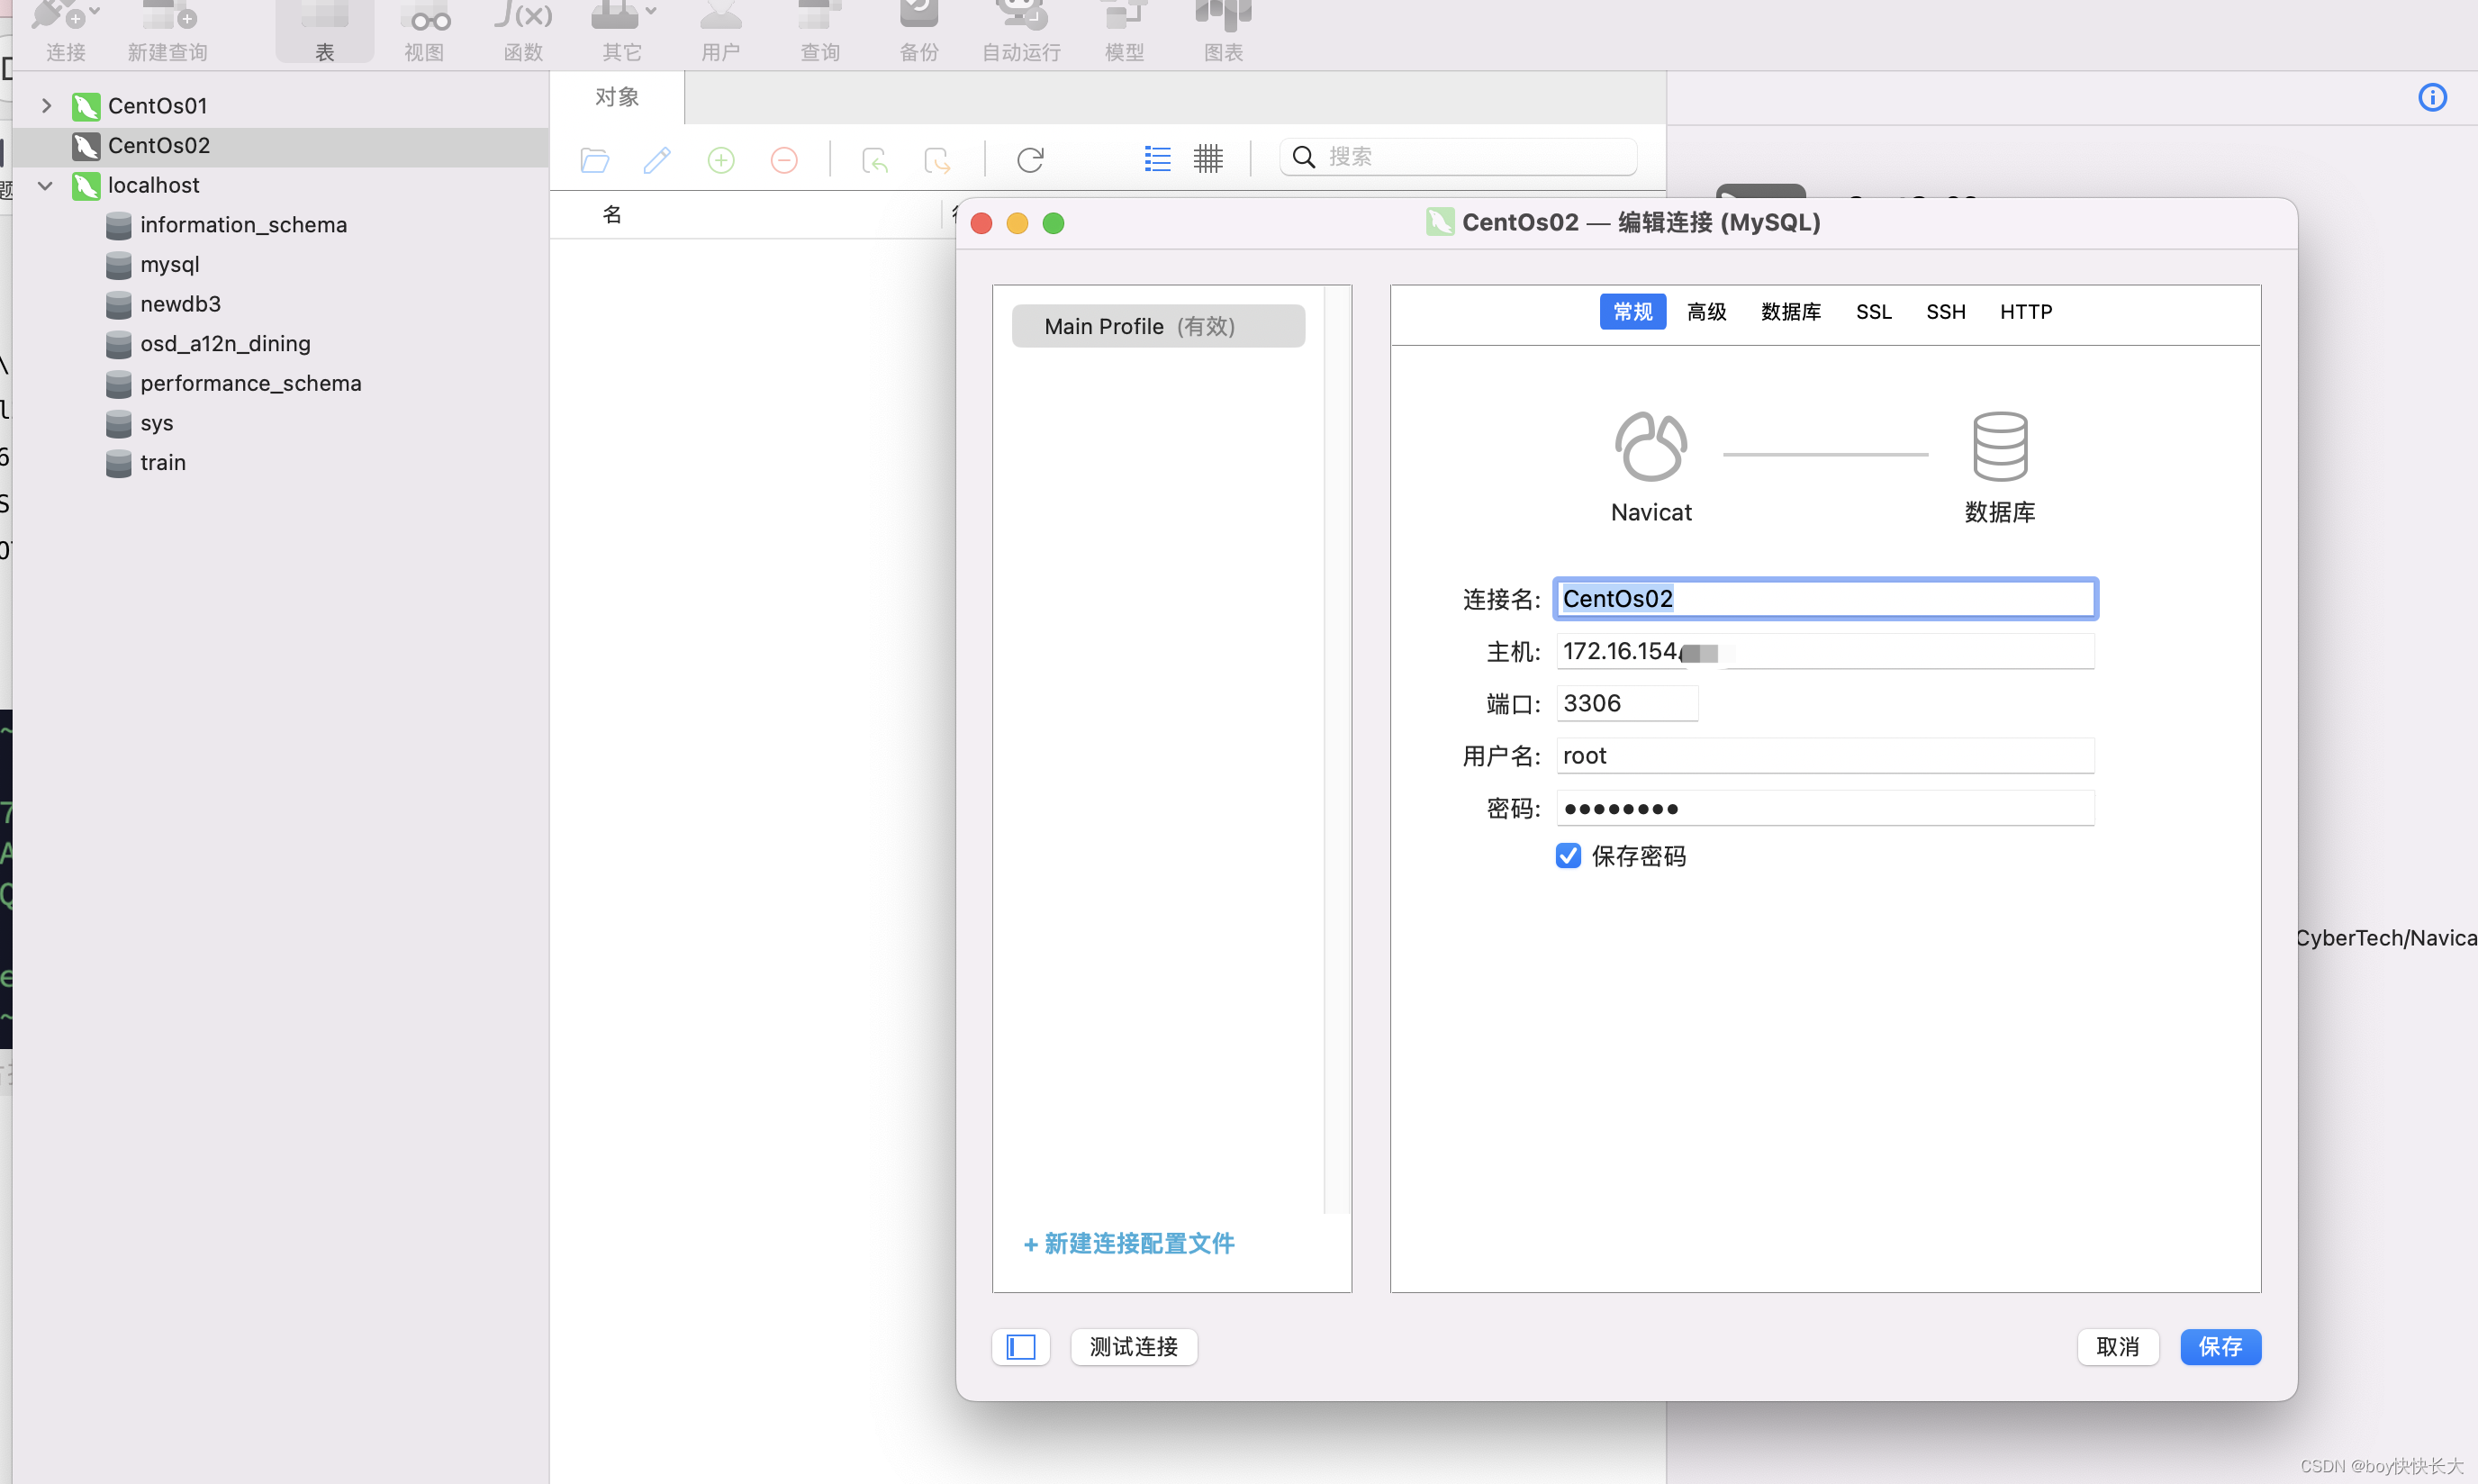Click the refresh objects icon
The height and width of the screenshot is (1484, 2478).
click(x=1030, y=159)
